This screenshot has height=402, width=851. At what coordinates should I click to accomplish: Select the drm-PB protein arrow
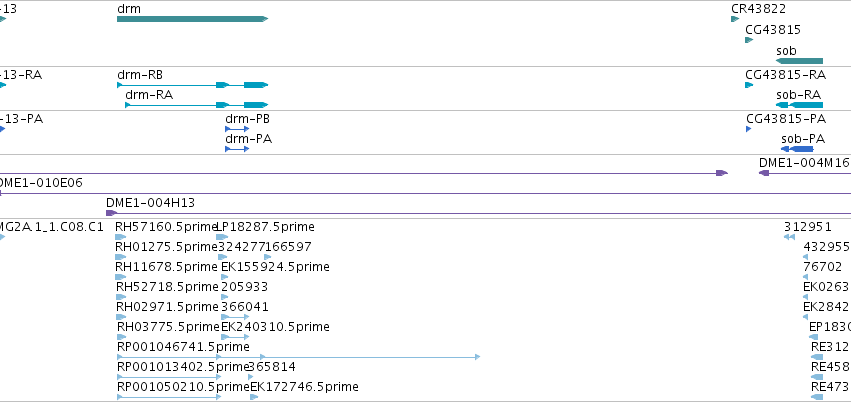(237, 129)
